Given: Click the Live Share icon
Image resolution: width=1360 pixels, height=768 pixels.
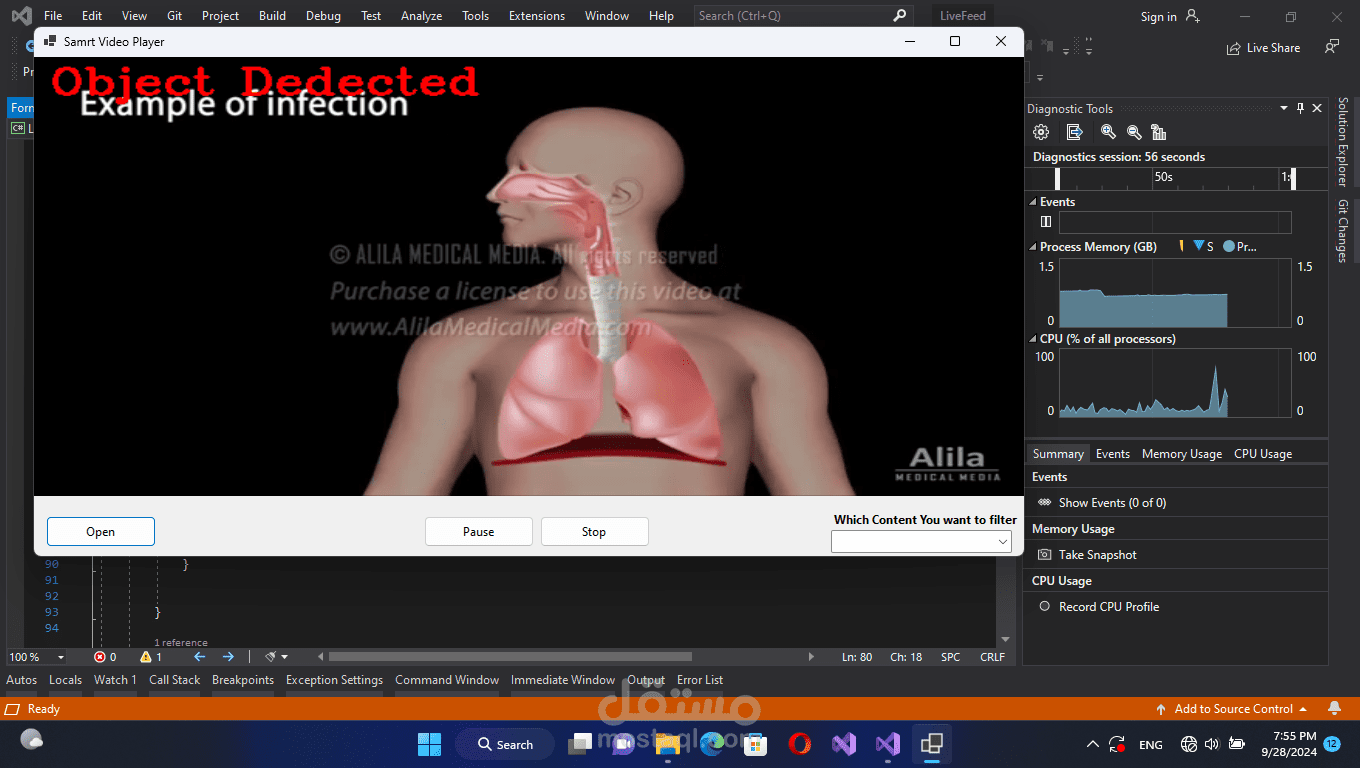Looking at the screenshot, I should point(1234,48).
